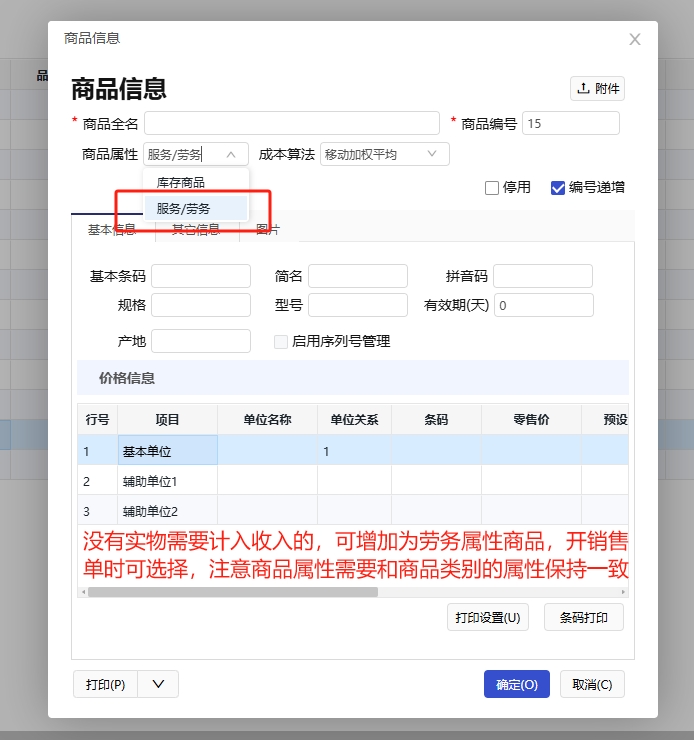Screen dimensions: 694x740
Task: Confirm with 确定(O) button
Action: coord(517,684)
